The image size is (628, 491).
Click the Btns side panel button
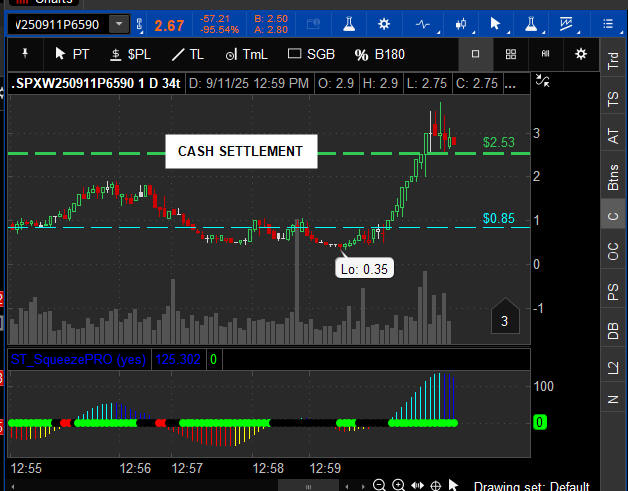point(613,178)
